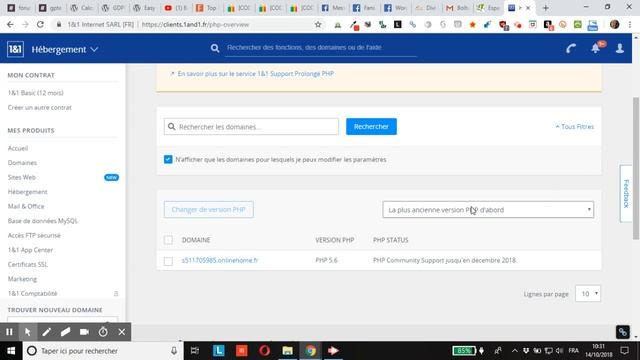This screenshot has width=640, height=360.
Task: Click the pause recording button
Action: click(x=9, y=332)
